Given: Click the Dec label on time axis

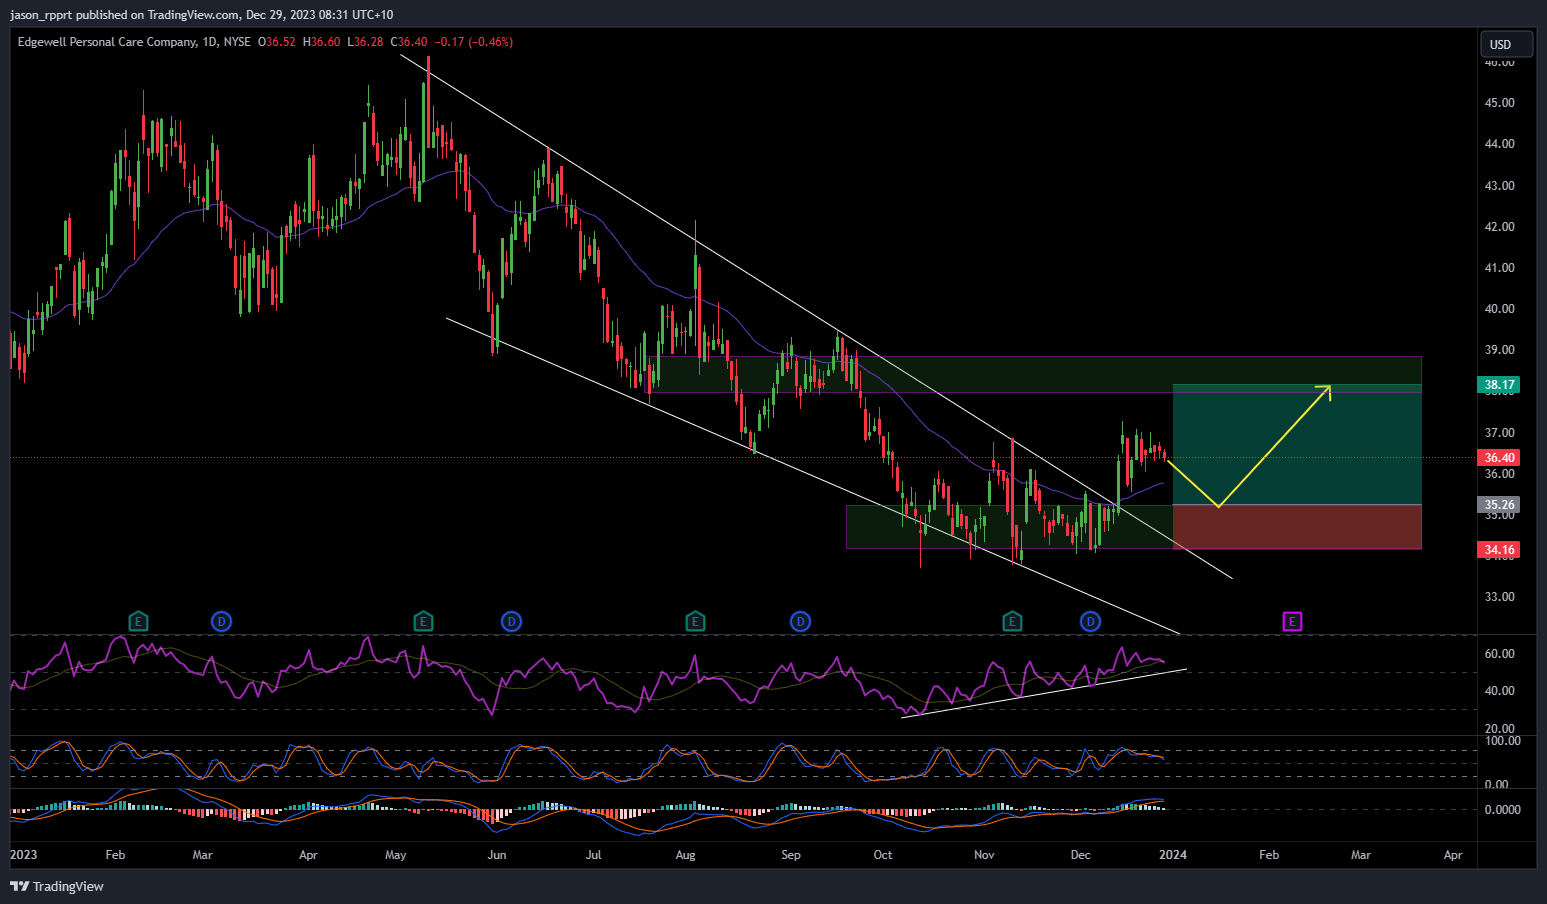Looking at the screenshot, I should pyautogui.click(x=1080, y=855).
